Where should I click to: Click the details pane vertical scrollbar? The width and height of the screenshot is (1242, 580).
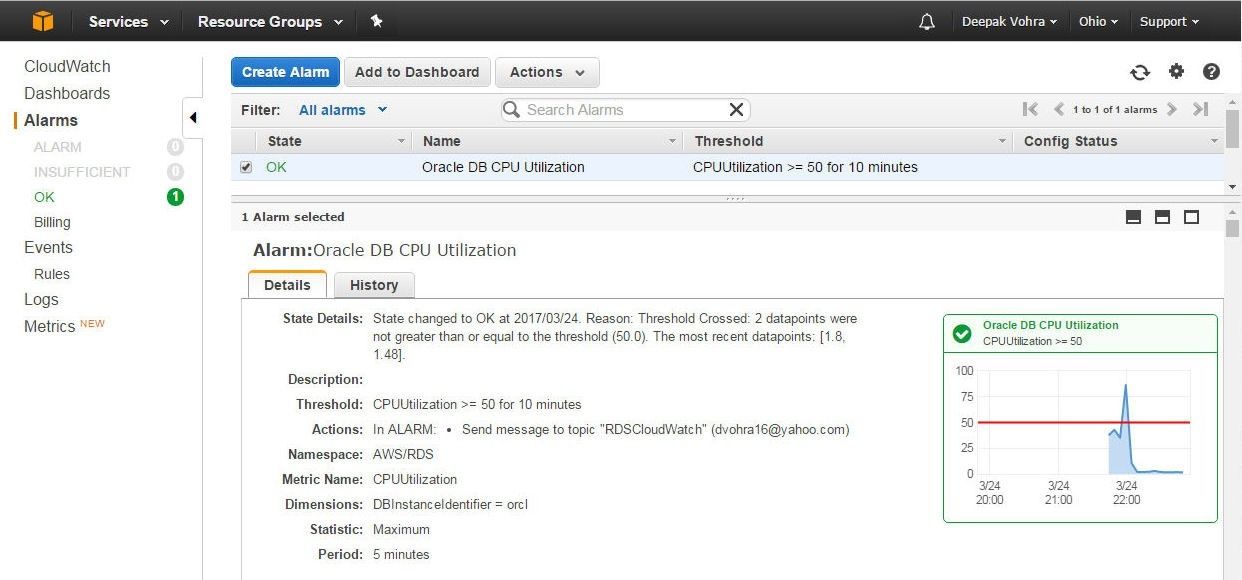1233,228
